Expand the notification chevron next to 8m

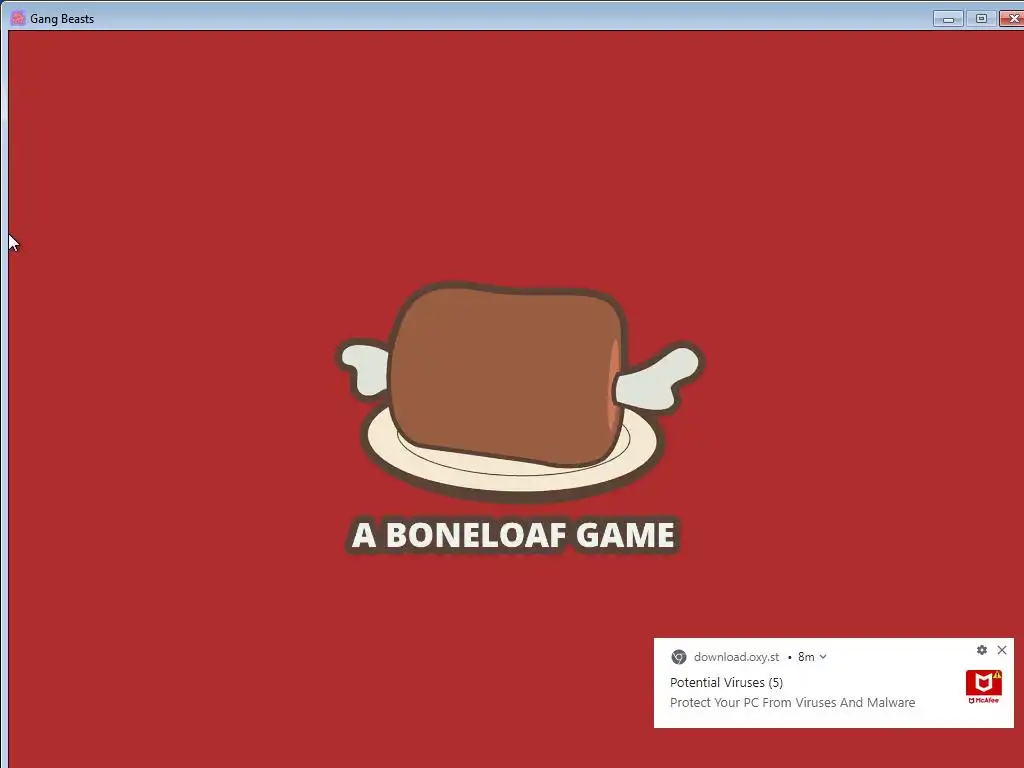[x=823, y=657]
